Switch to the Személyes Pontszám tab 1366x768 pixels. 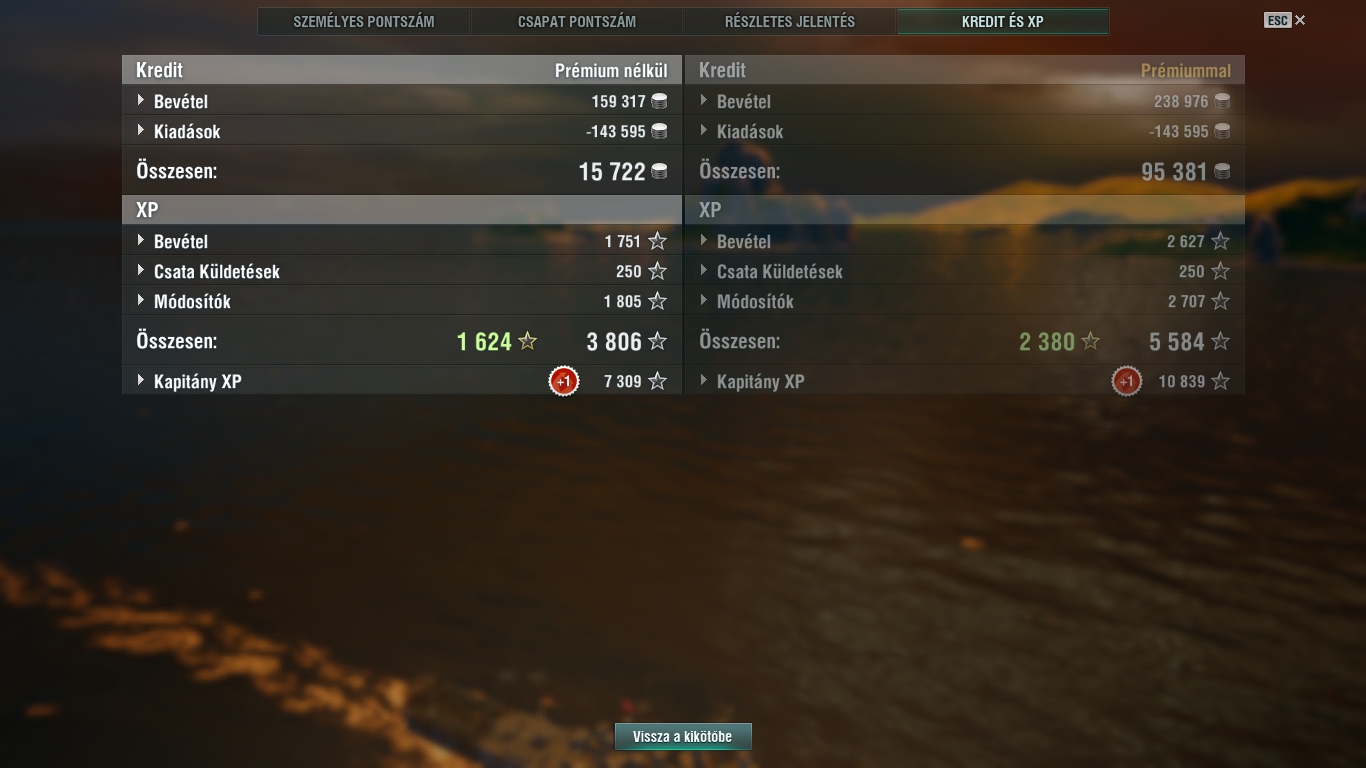(364, 21)
